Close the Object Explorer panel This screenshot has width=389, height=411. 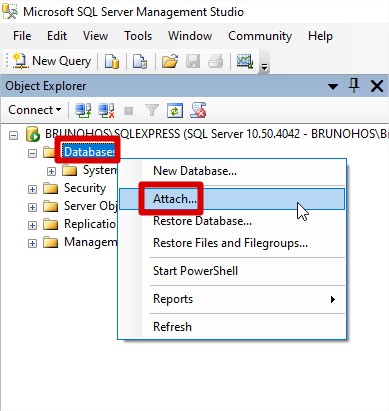pyautogui.click(x=377, y=86)
